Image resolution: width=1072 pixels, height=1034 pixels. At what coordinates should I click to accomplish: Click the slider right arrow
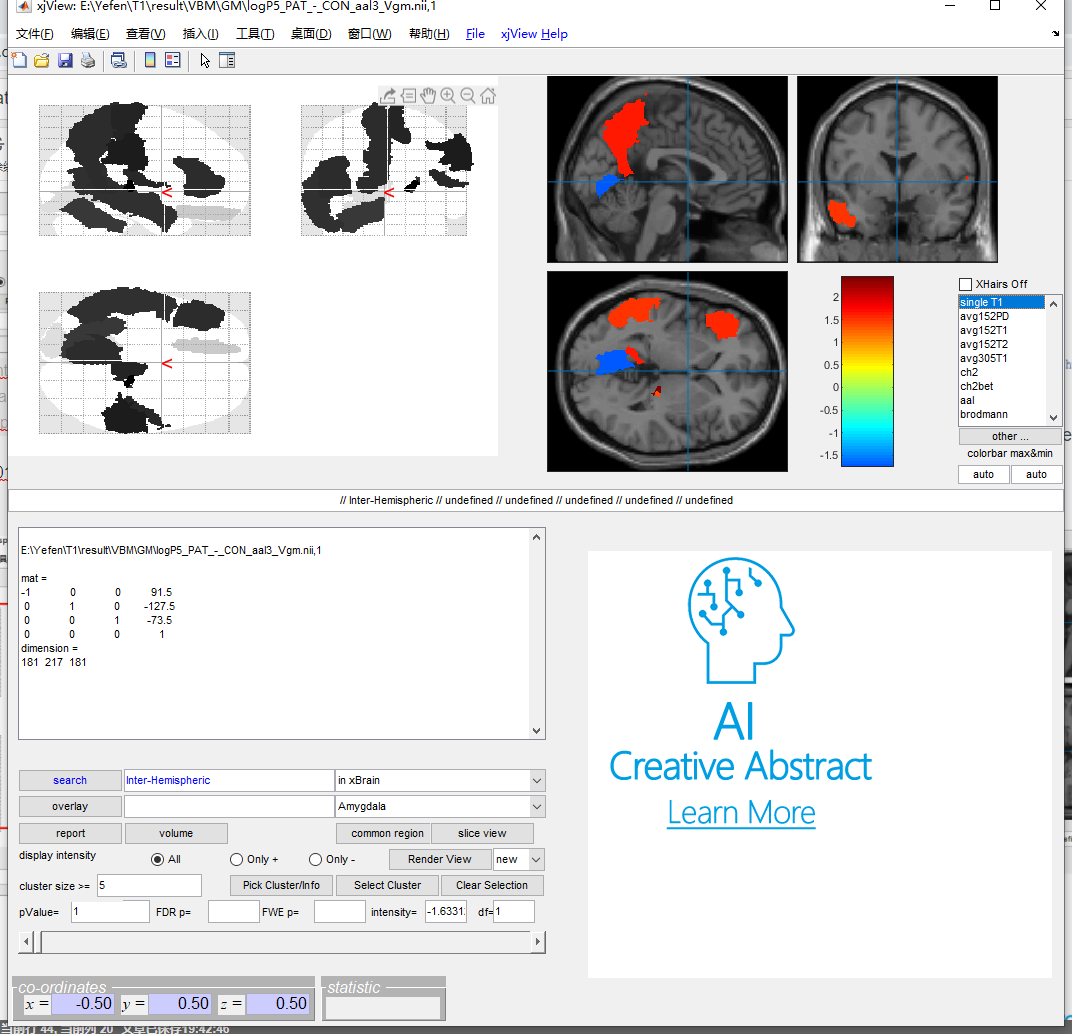[538, 942]
